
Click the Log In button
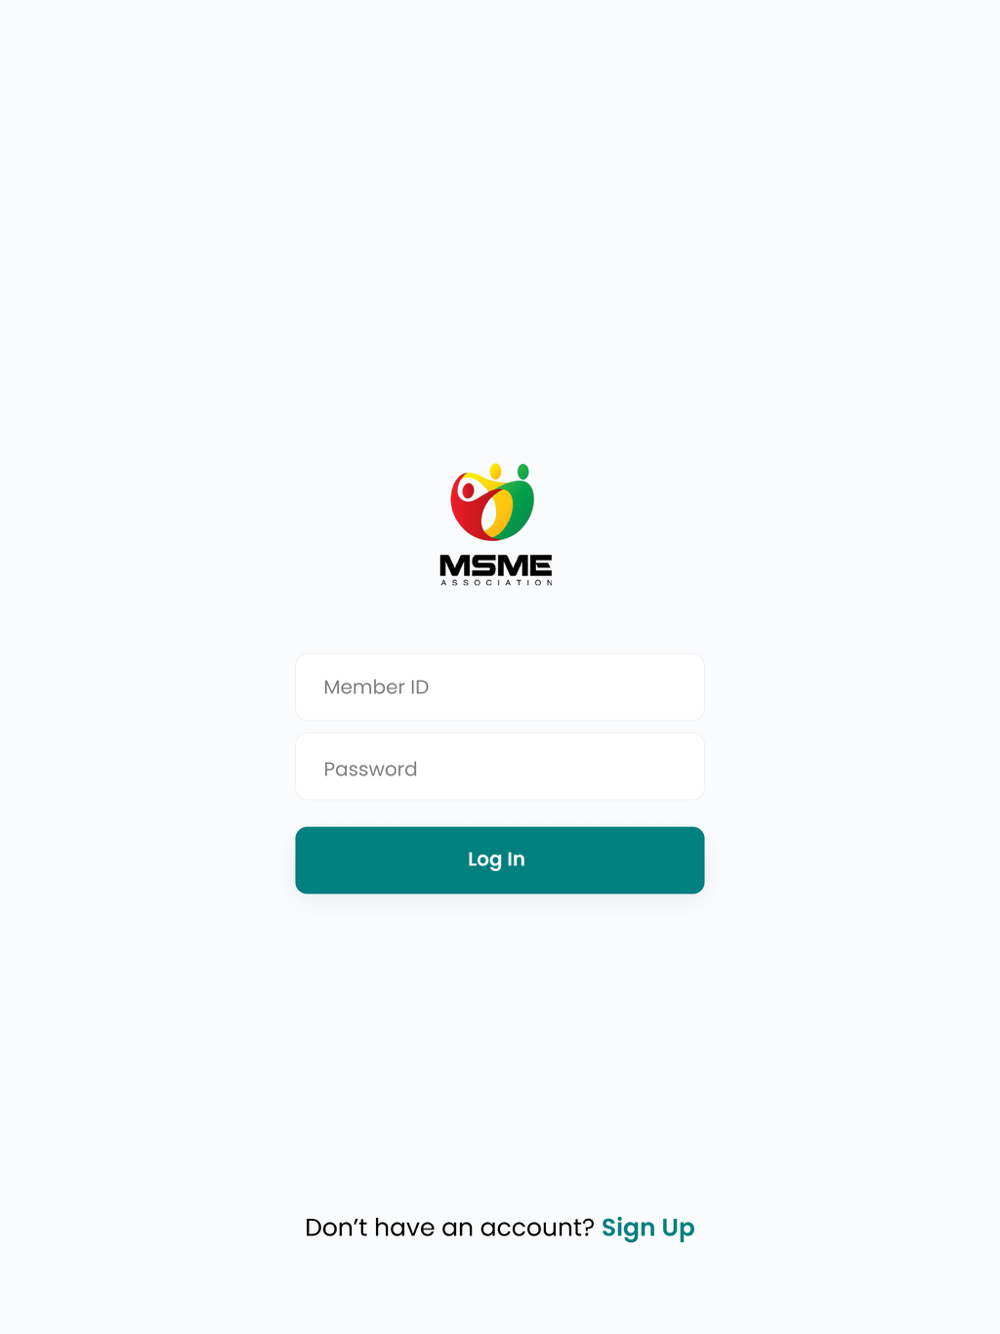pyautogui.click(x=500, y=860)
